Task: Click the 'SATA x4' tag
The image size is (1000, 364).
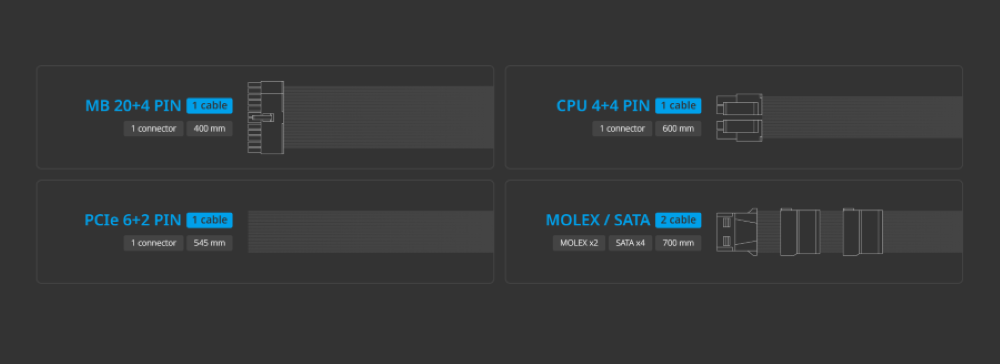Action: [630, 243]
